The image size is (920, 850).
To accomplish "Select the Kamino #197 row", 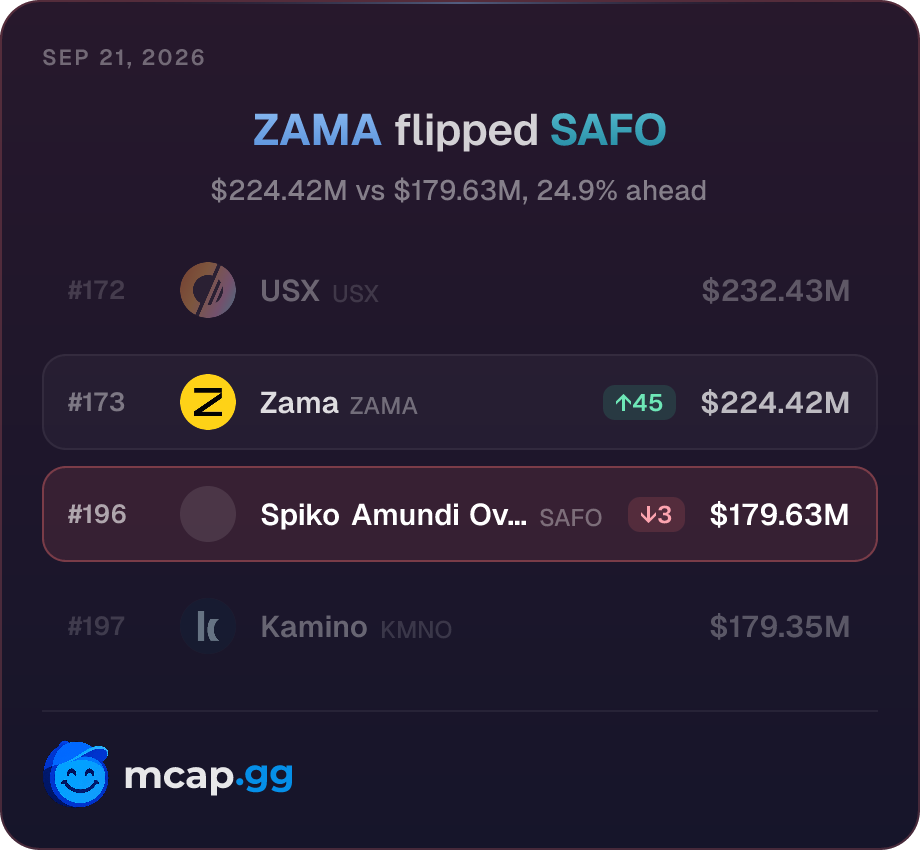I will pos(460,626).
